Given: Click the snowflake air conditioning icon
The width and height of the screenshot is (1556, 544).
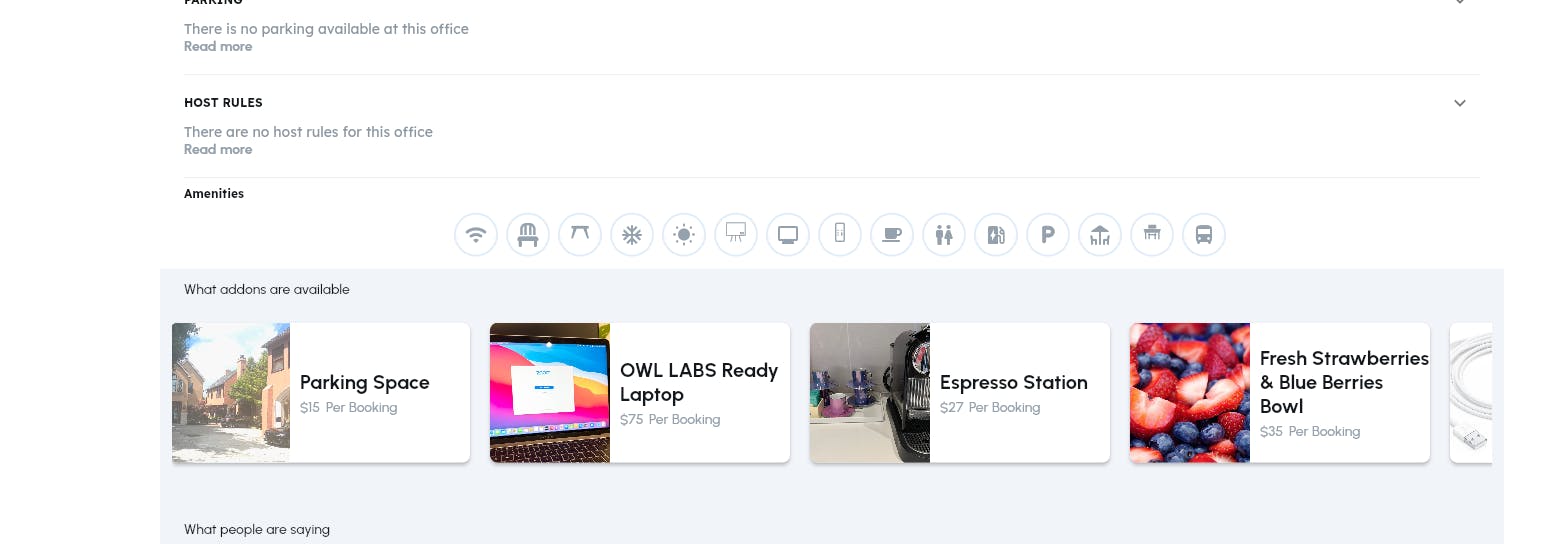Looking at the screenshot, I should 632,235.
